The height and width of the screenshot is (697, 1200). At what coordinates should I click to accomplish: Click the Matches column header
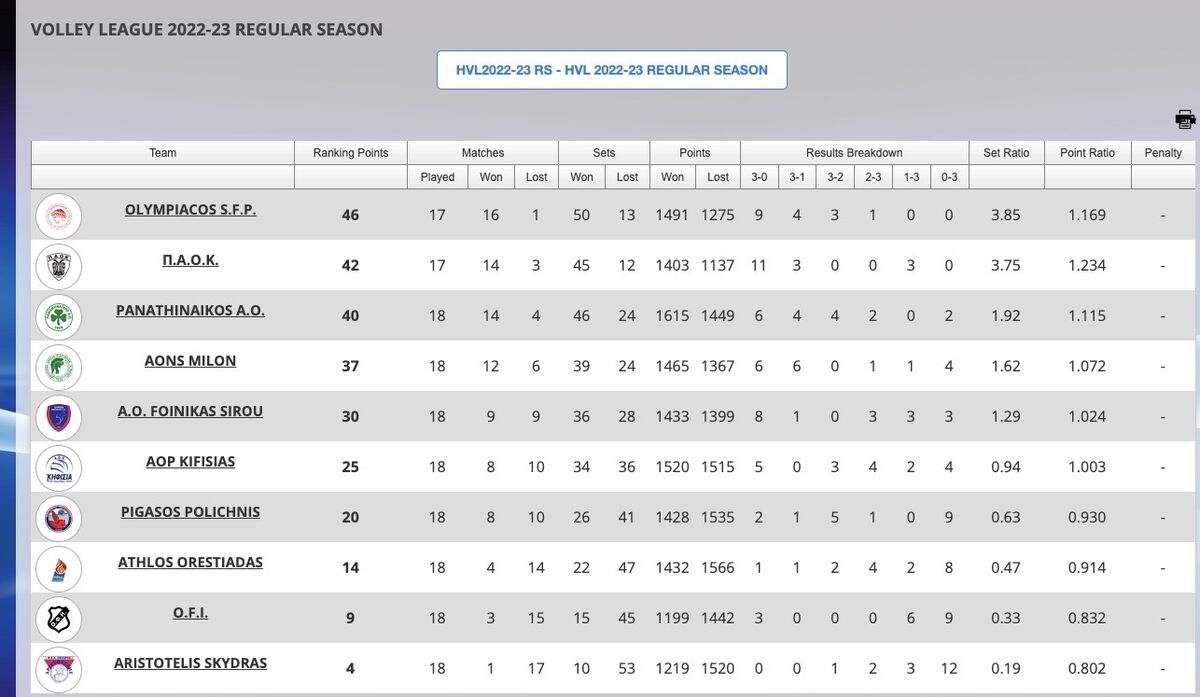pyautogui.click(x=483, y=153)
